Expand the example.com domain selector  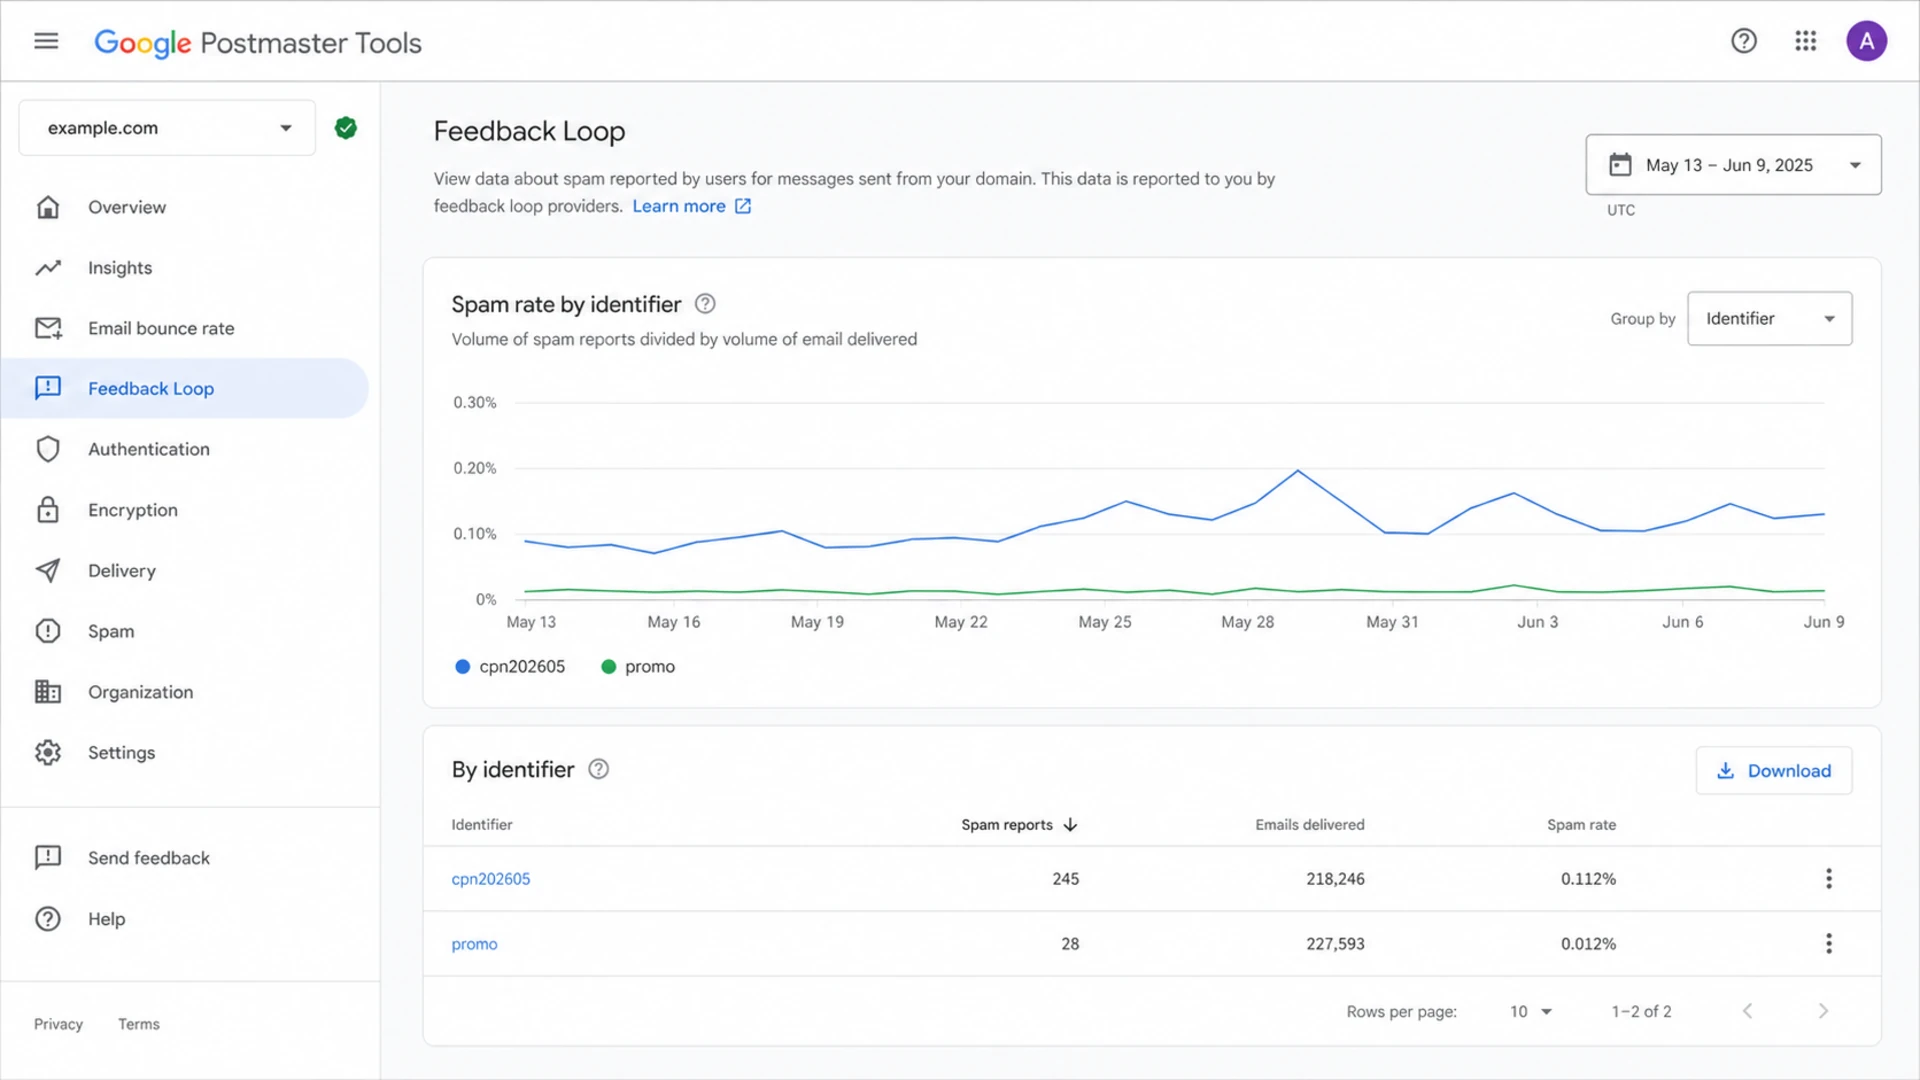[167, 128]
